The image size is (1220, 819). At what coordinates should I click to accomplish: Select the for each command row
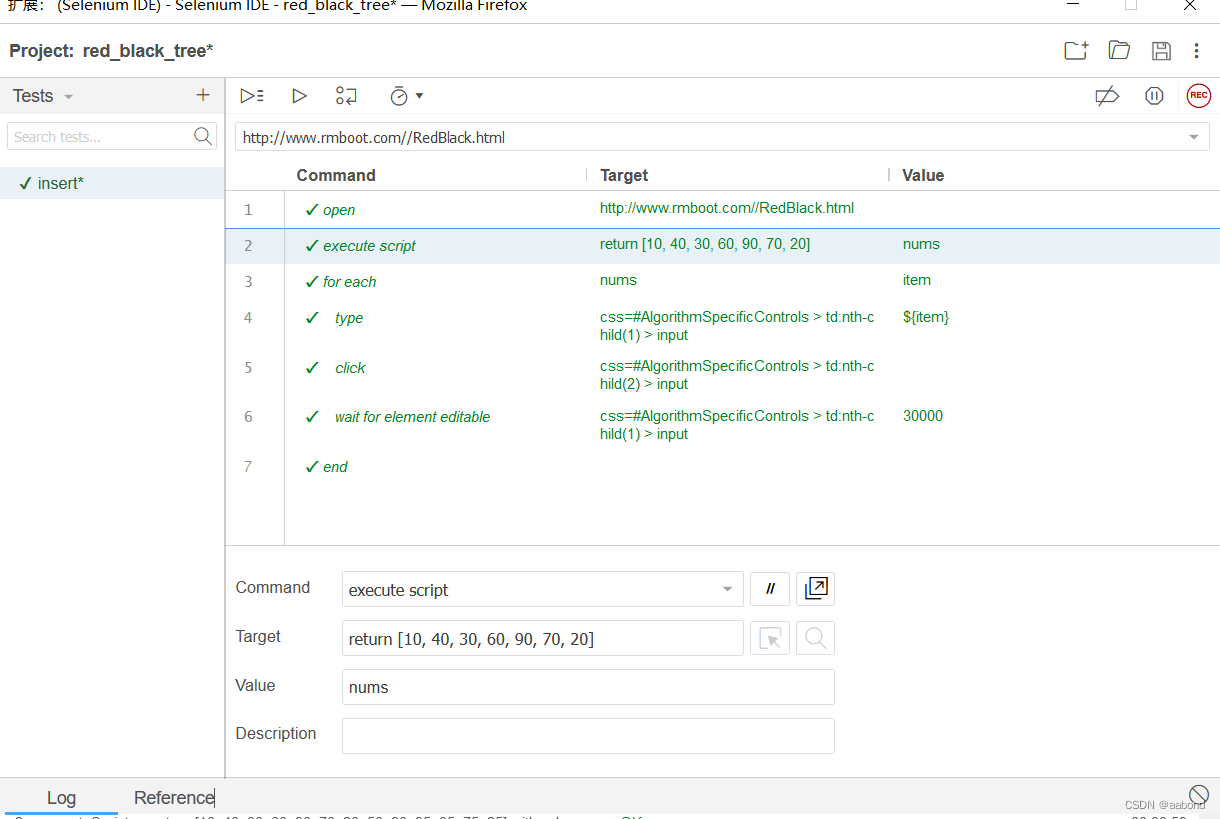[722, 282]
